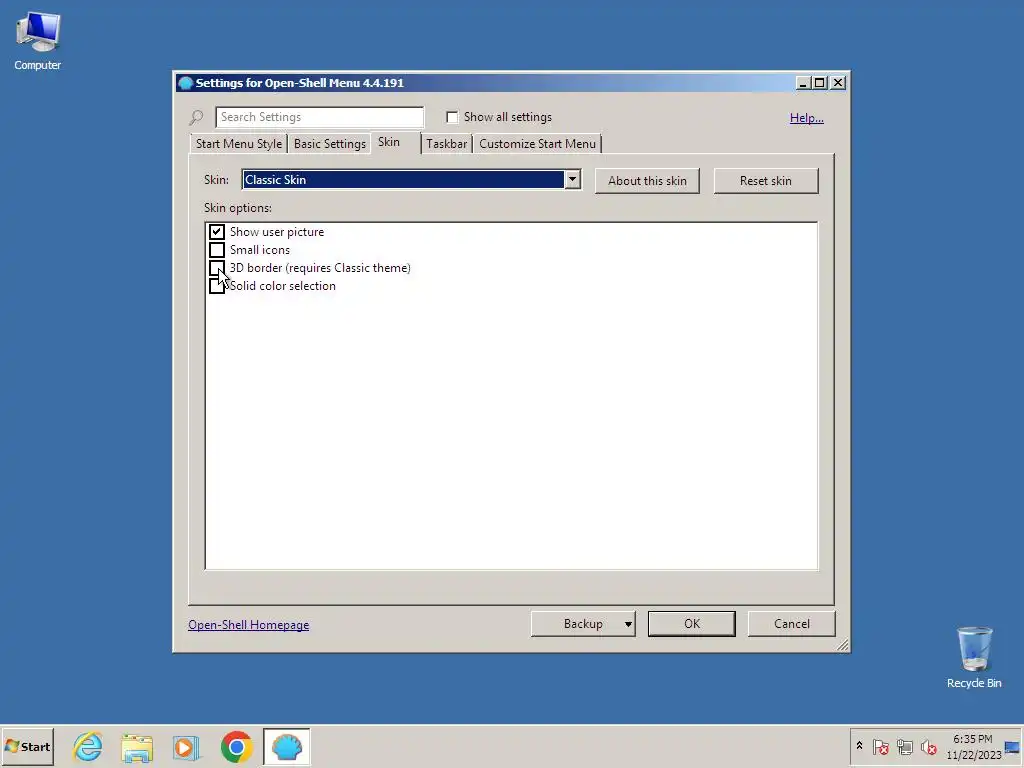Click the search magnifier icon
This screenshot has width=1024, height=768.
(196, 118)
